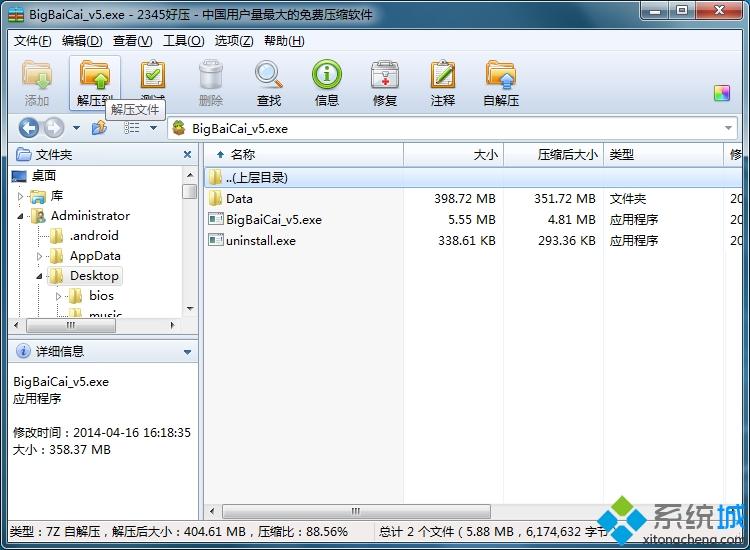Screen dimensions: 750x550
Task: Click the uninstall.exe application icon
Action: coord(216,240)
